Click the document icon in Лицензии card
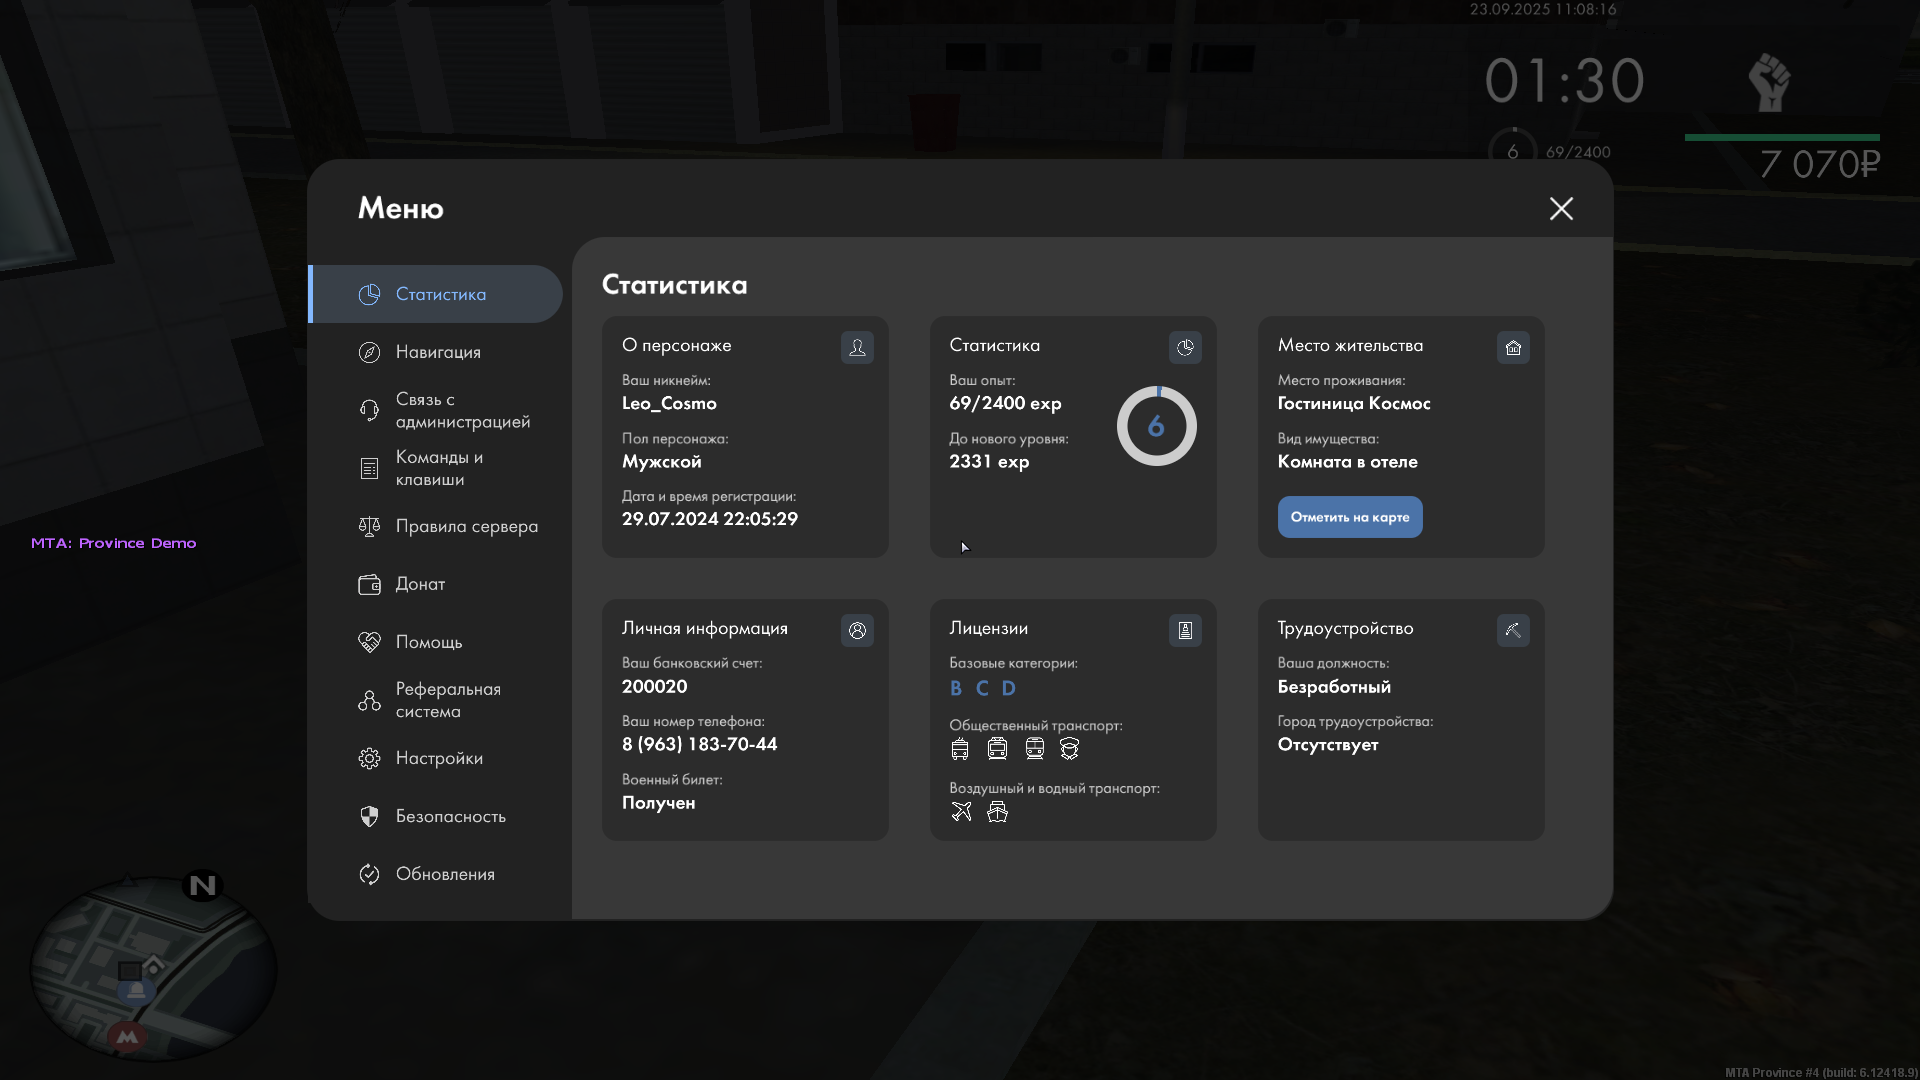 pyautogui.click(x=1185, y=630)
